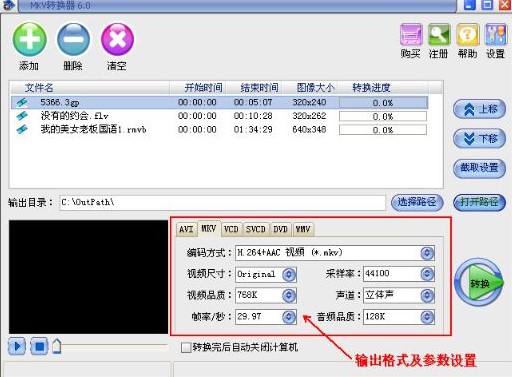
Task: Open the 视频尺寸 Original dropdown
Action: point(289,275)
